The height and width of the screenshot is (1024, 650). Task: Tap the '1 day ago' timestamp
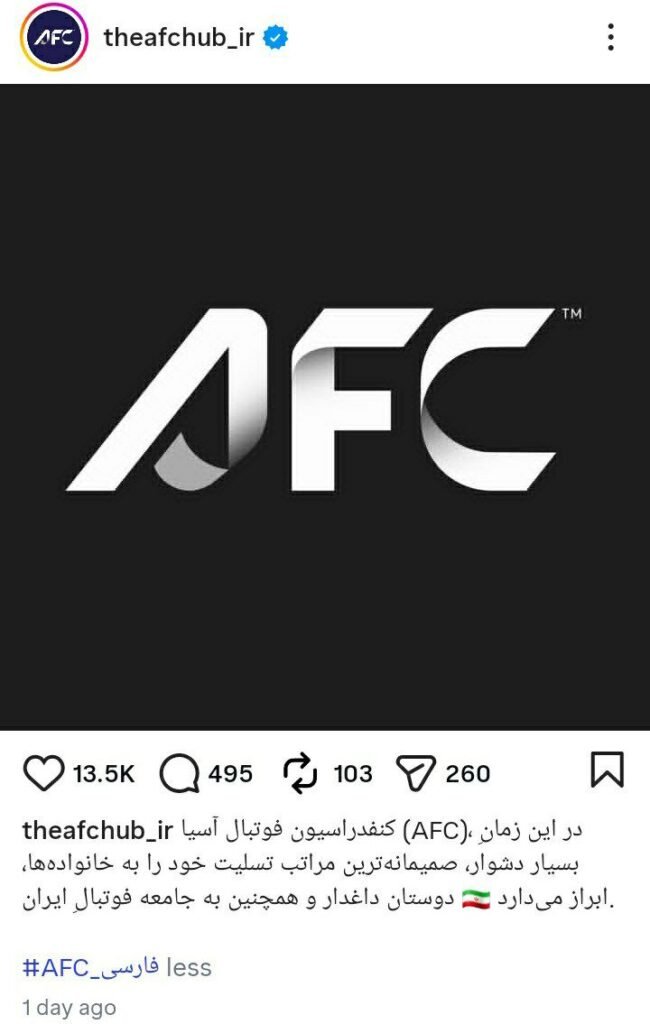(x=69, y=1008)
